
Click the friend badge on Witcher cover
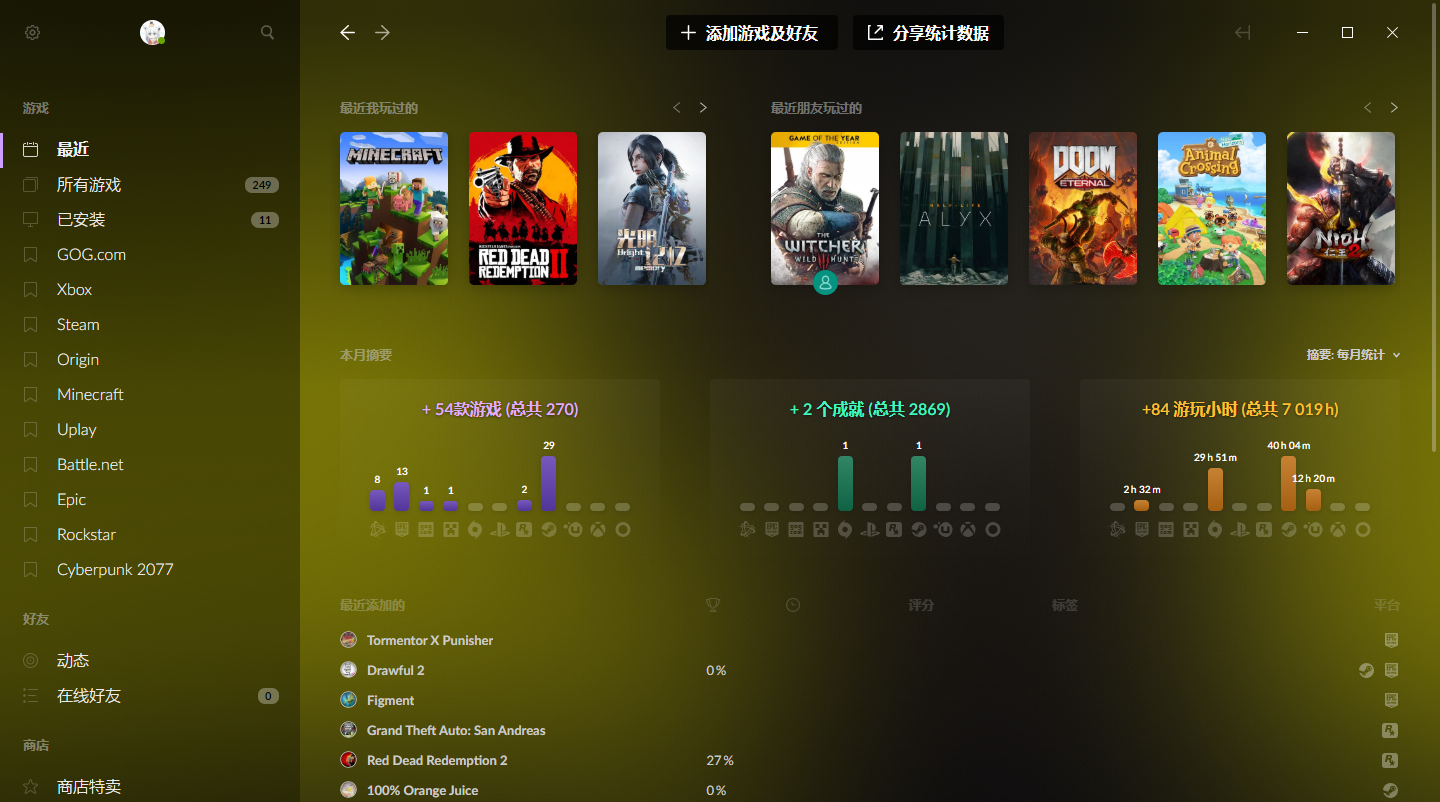coord(825,283)
